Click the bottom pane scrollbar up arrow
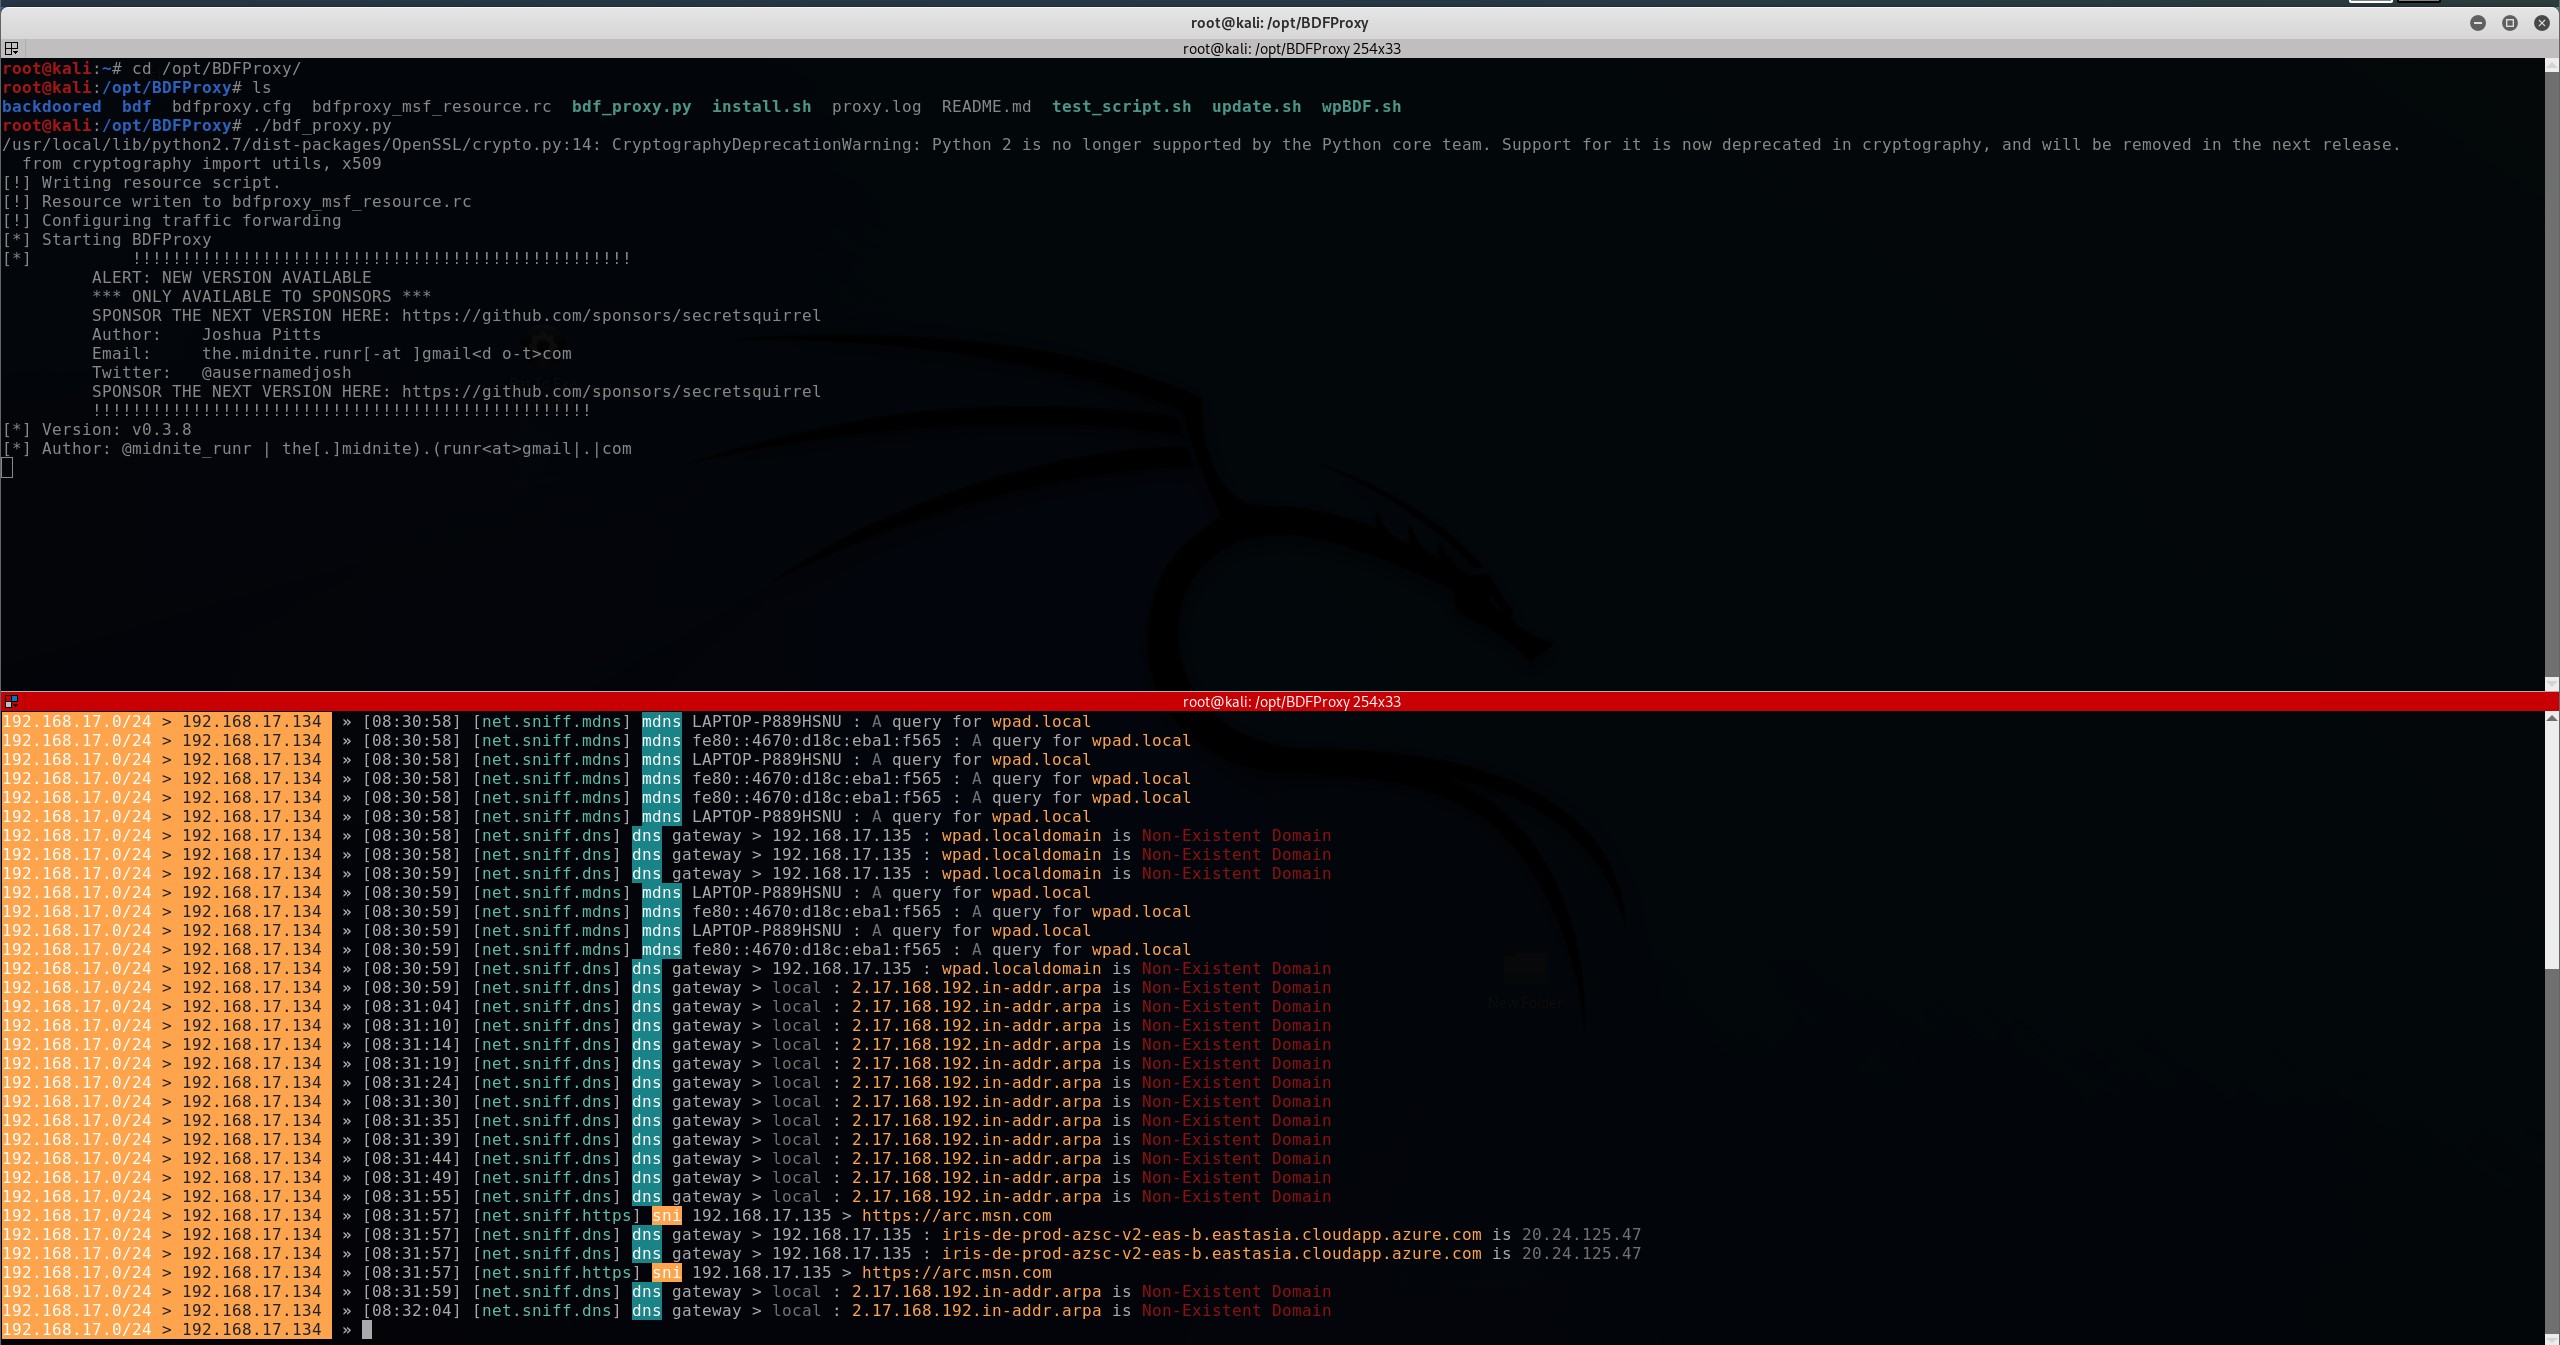Viewport: 2560px width, 1345px height. pyautogui.click(x=2551, y=718)
